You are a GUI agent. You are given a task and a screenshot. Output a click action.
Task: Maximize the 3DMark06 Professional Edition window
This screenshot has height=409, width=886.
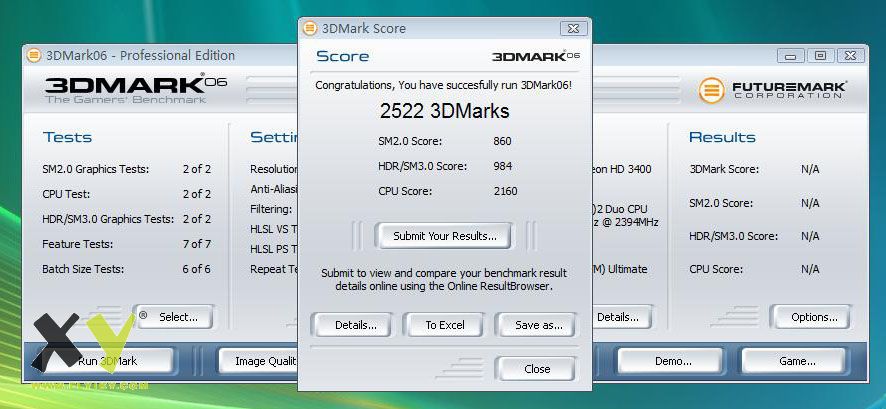point(820,55)
